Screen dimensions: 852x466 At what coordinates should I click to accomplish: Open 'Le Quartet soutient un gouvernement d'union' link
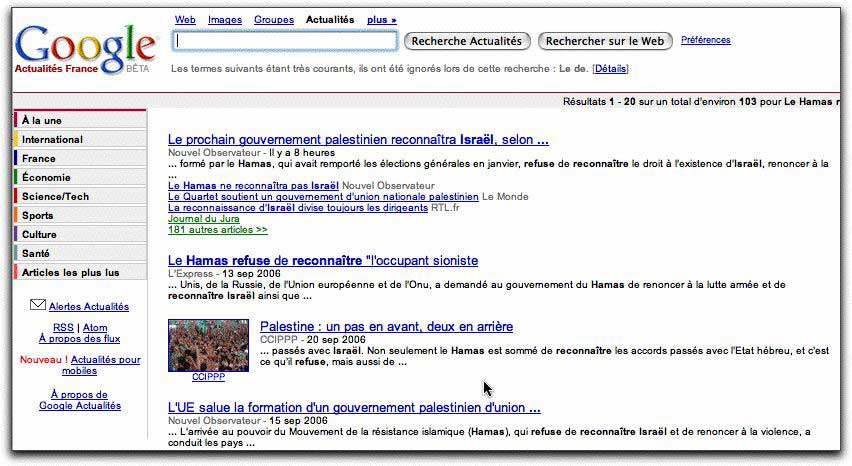pos(323,197)
